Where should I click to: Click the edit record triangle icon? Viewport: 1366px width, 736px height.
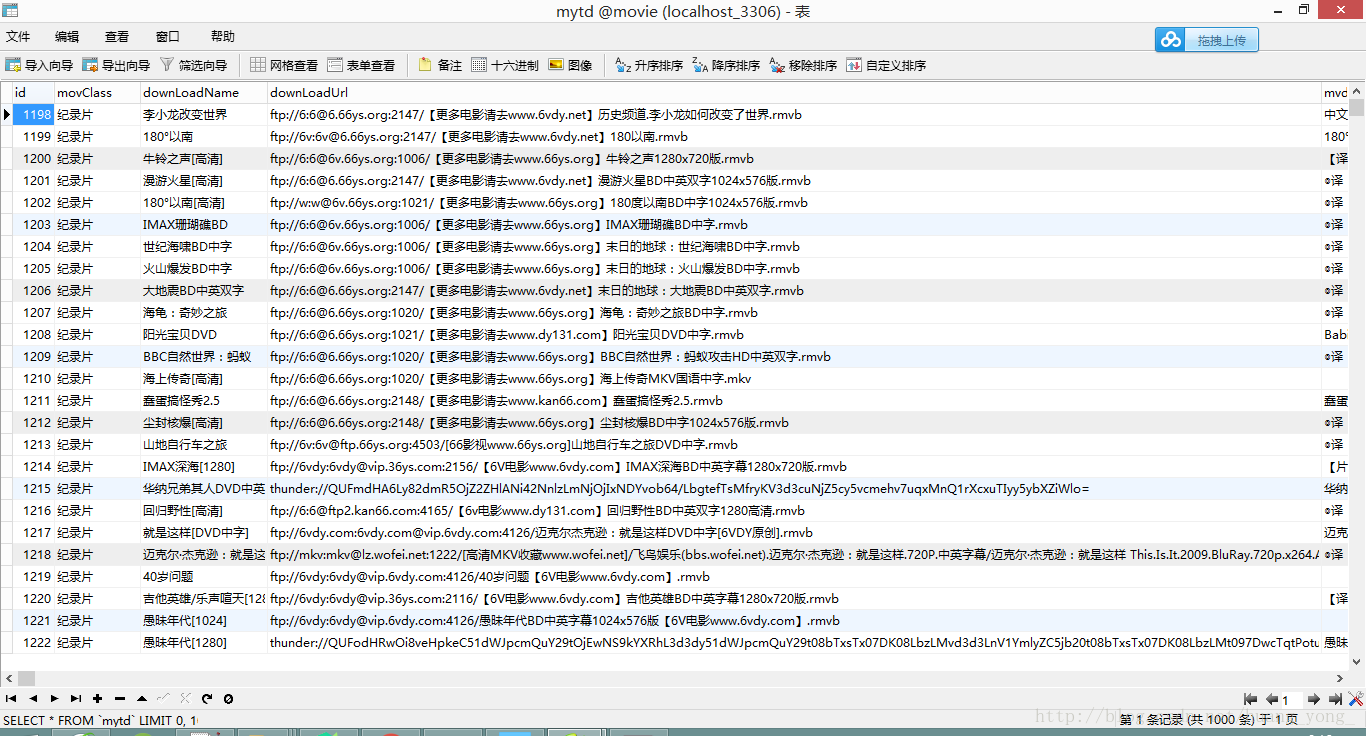(141, 698)
